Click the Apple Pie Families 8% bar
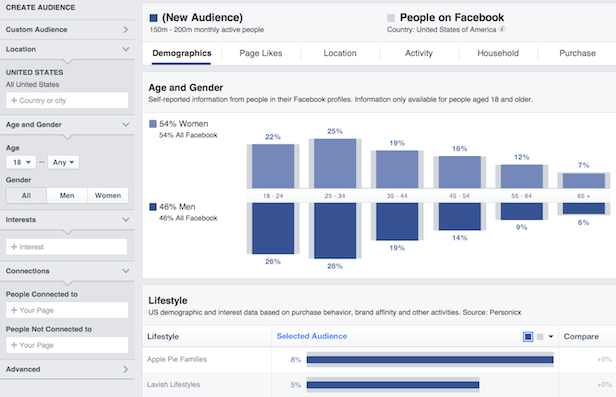Viewport: 616px width, 397px height. coord(430,360)
